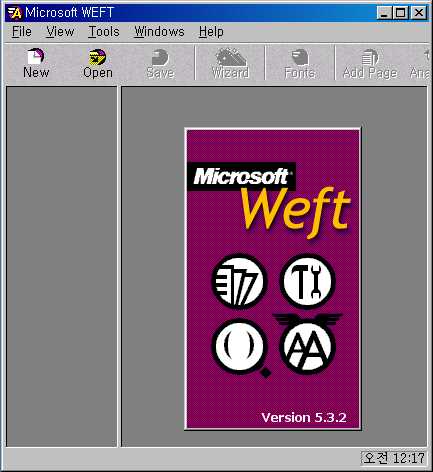
Task: Click the Microsoft Weft splash image
Action: pyautogui.click(x=273, y=279)
